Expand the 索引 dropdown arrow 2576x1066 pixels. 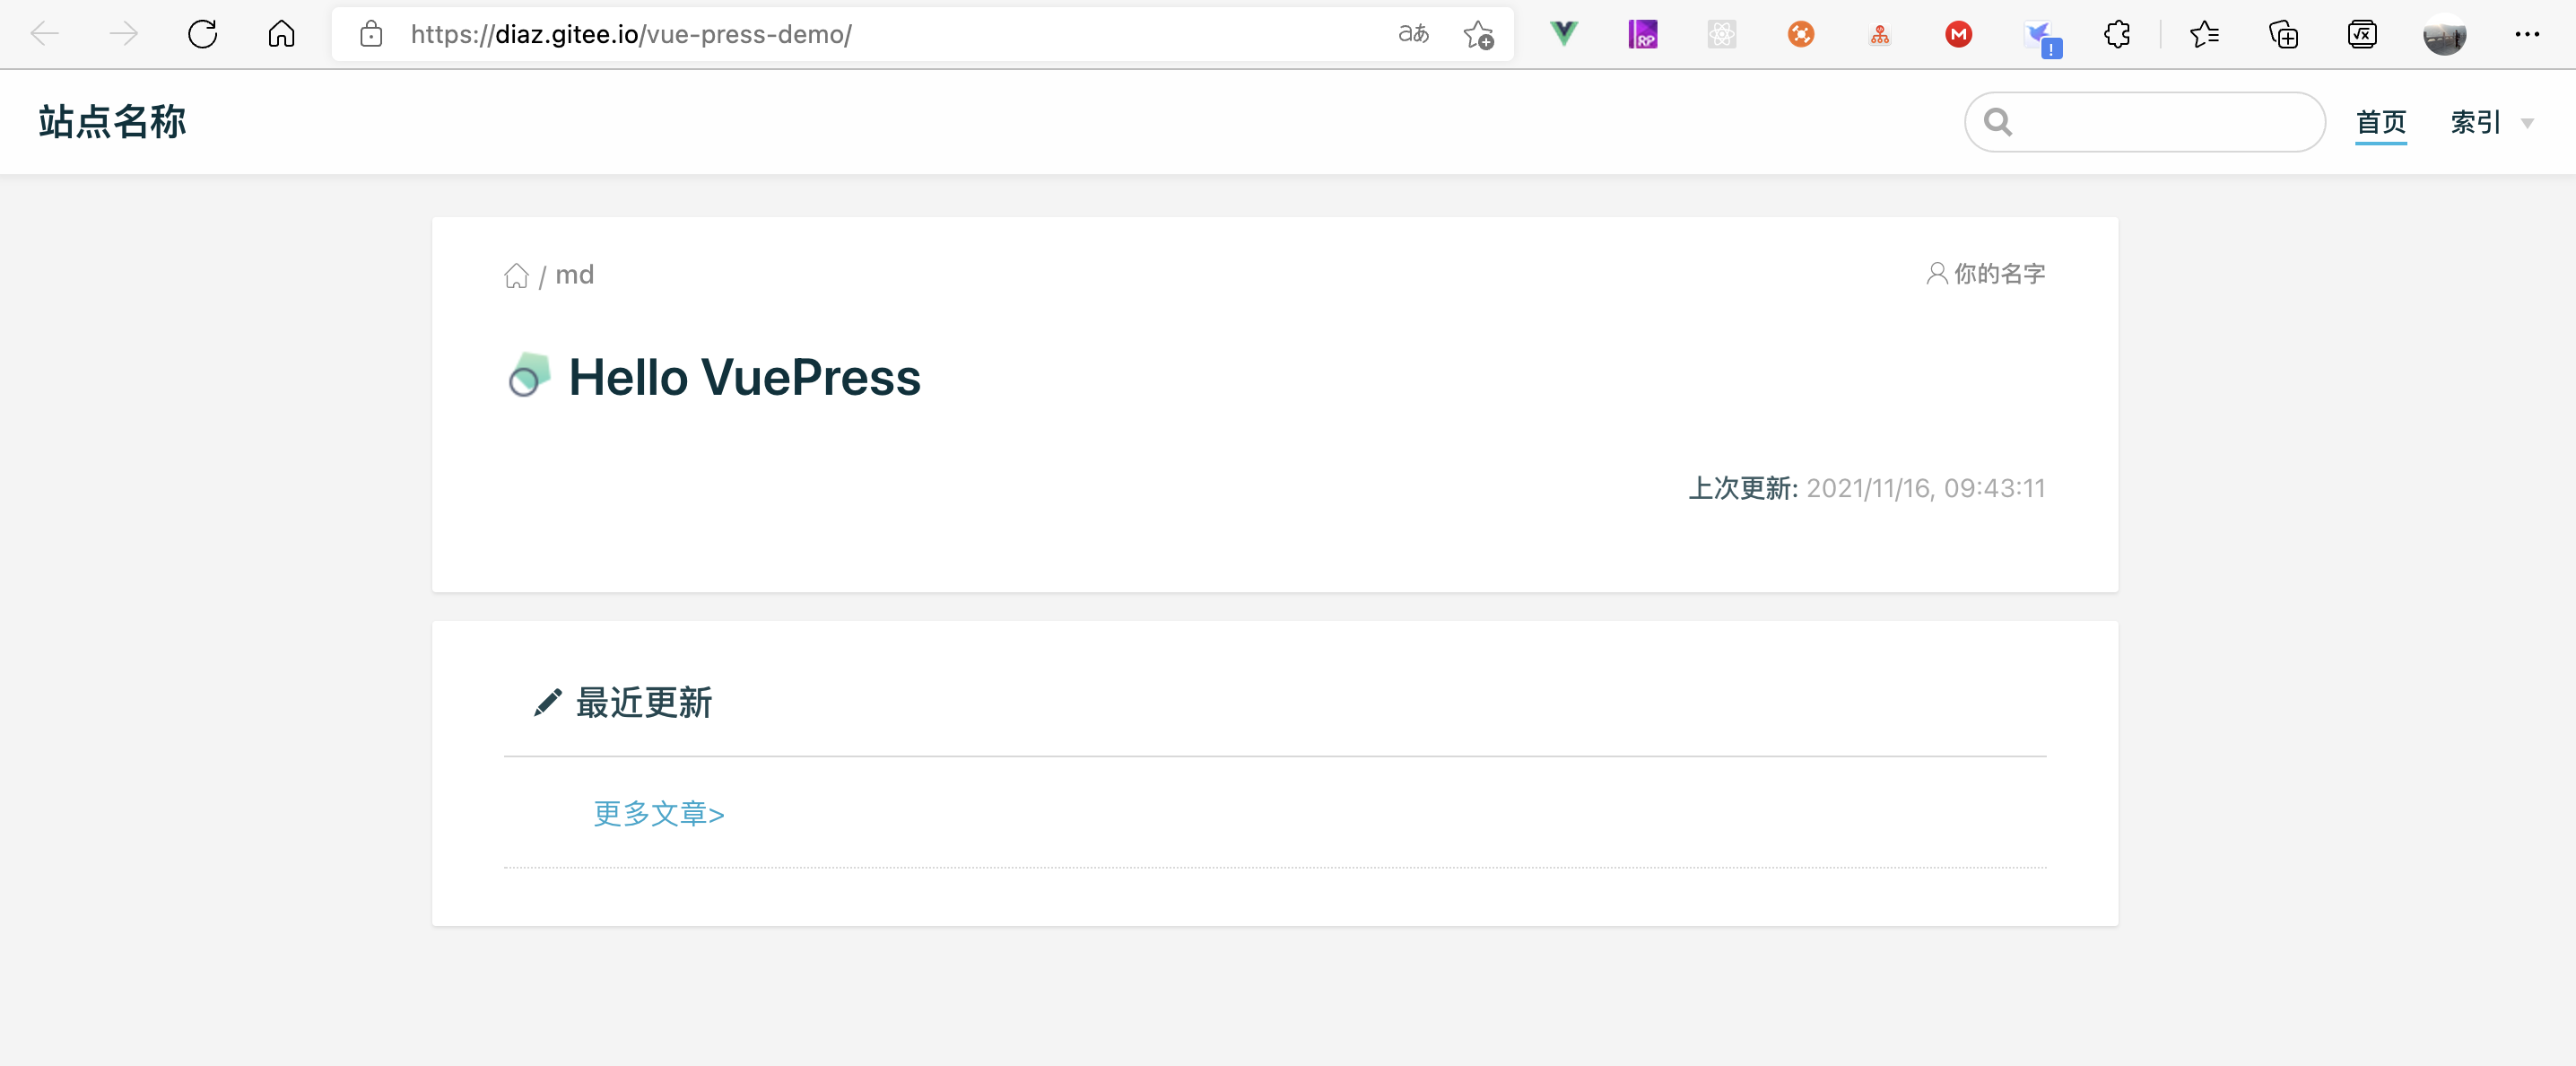pyautogui.click(x=2527, y=124)
